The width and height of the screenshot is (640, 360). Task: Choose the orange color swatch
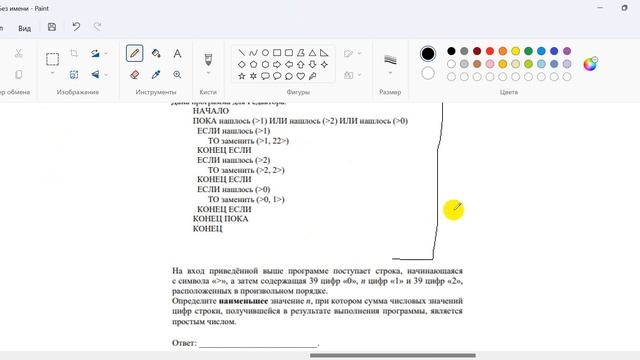click(503, 51)
